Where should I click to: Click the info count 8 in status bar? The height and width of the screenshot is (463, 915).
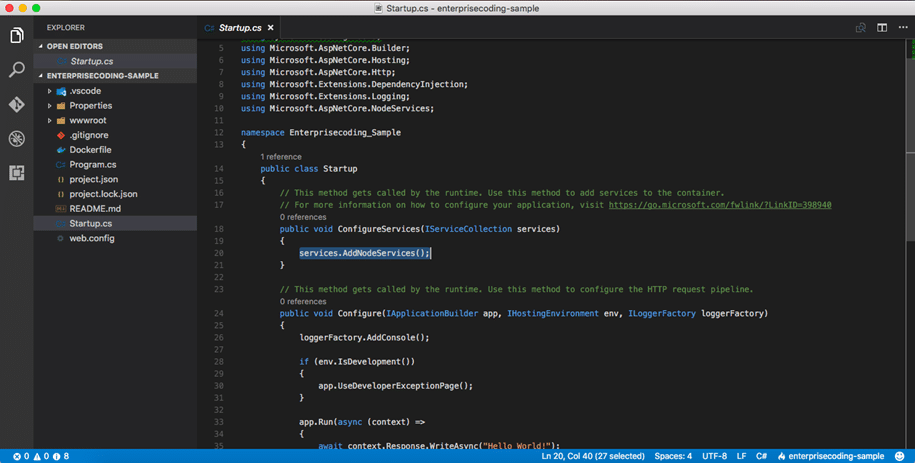61,456
